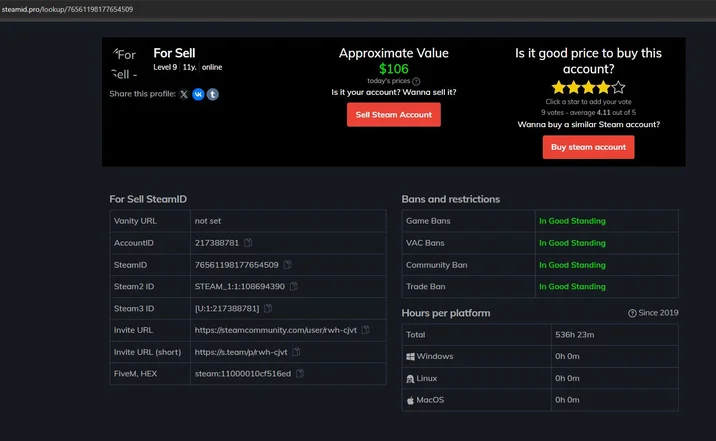The height and width of the screenshot is (441, 716).
Task: Select the 76561198177654509 SteamID text
Action: coord(237,265)
